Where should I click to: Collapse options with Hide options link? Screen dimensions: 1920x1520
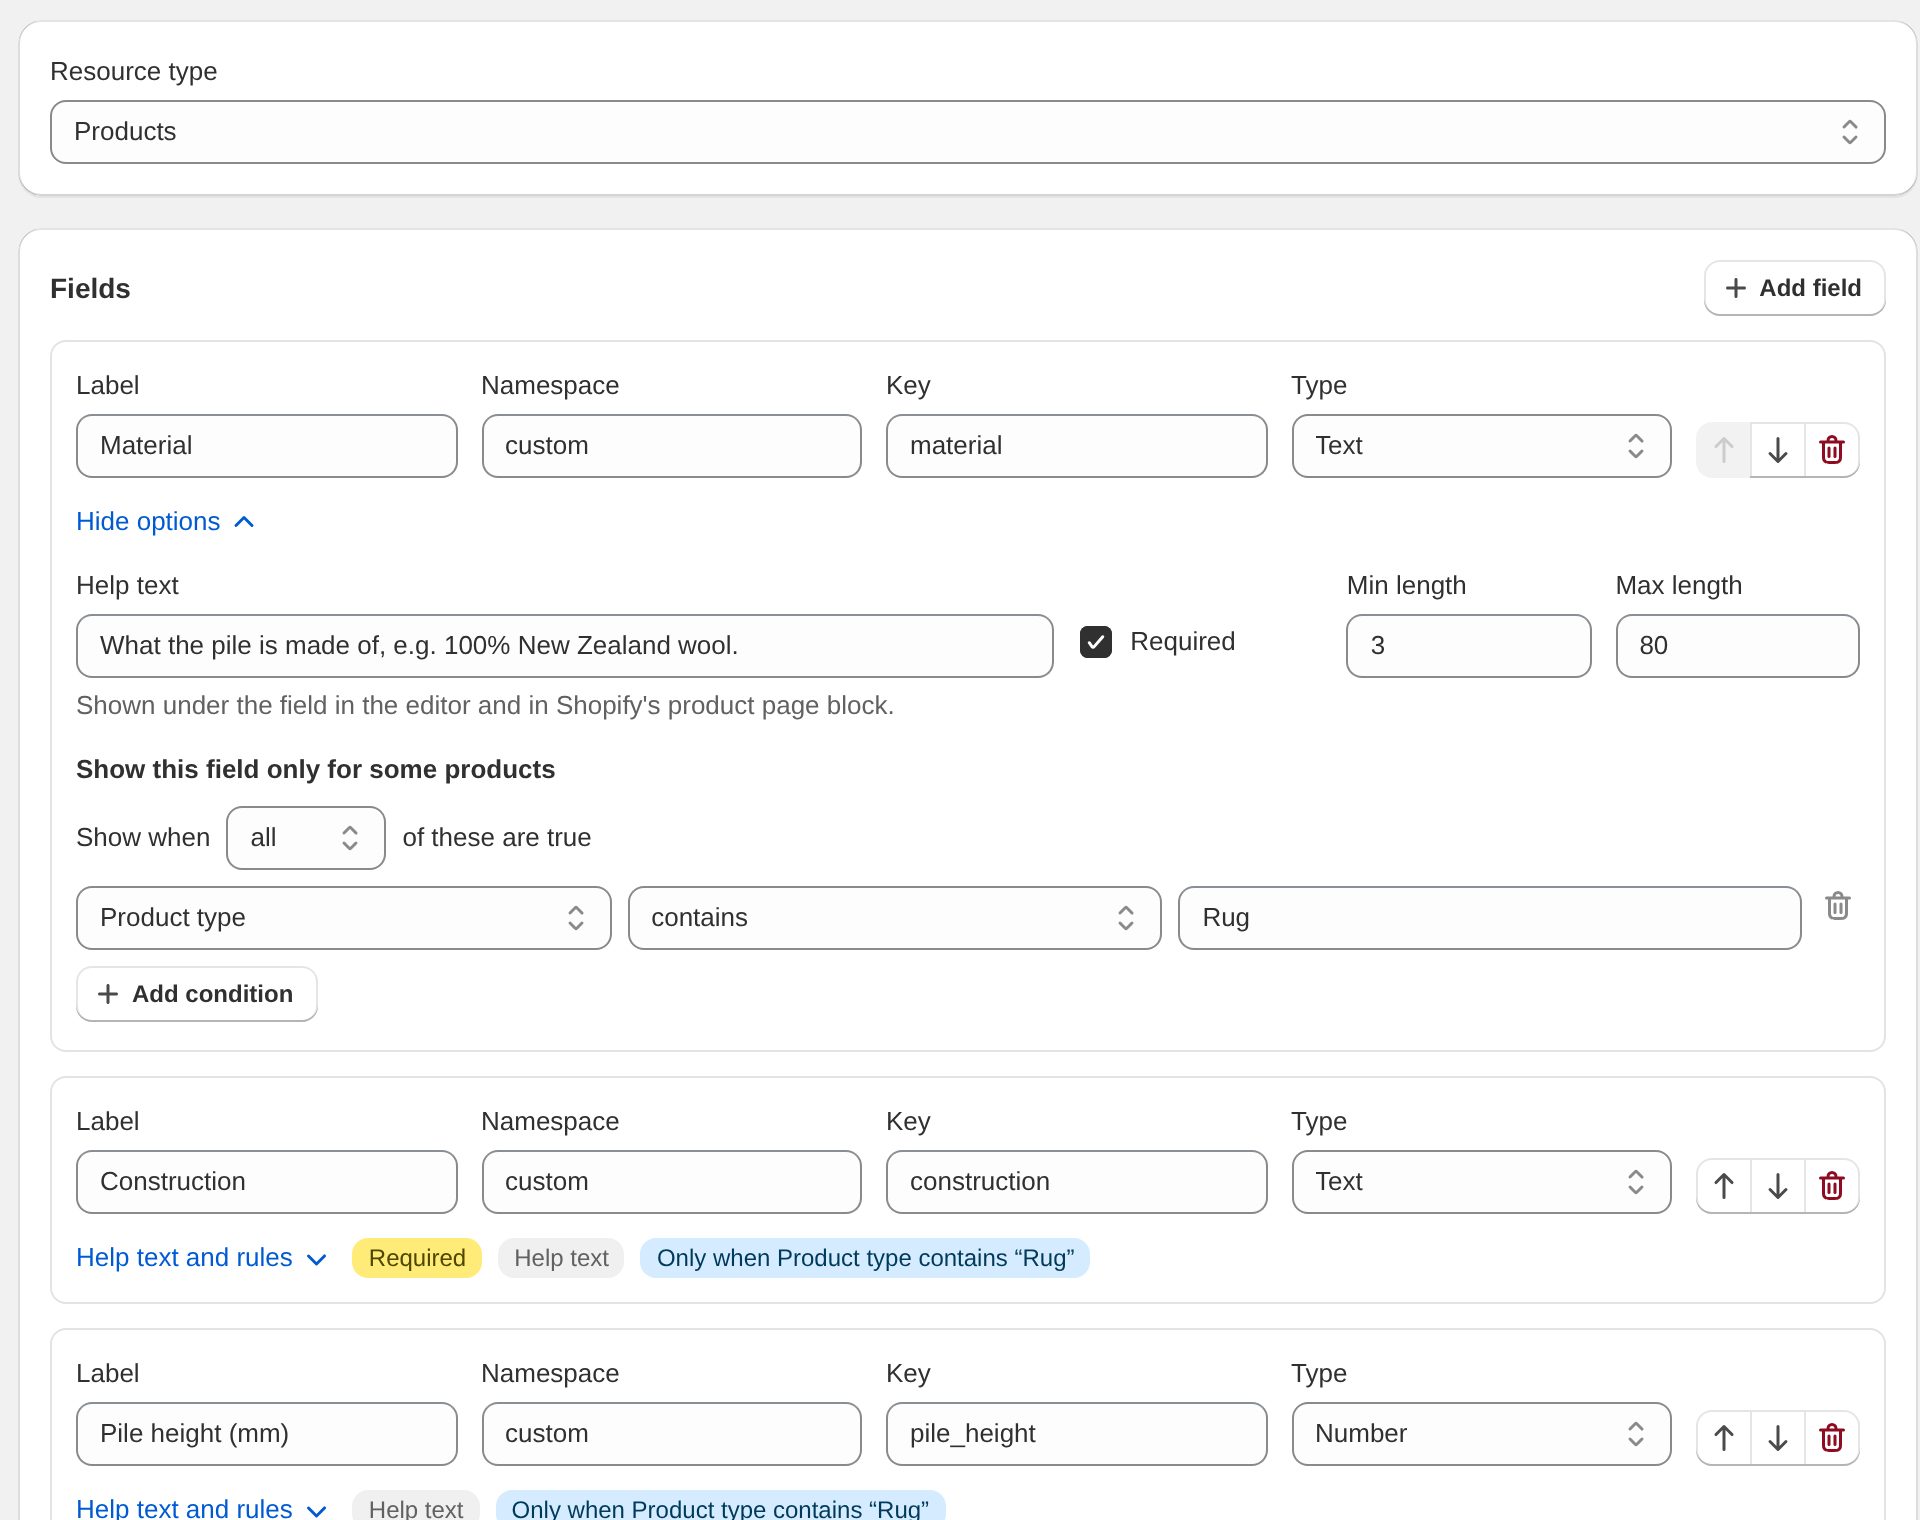pyautogui.click(x=166, y=522)
